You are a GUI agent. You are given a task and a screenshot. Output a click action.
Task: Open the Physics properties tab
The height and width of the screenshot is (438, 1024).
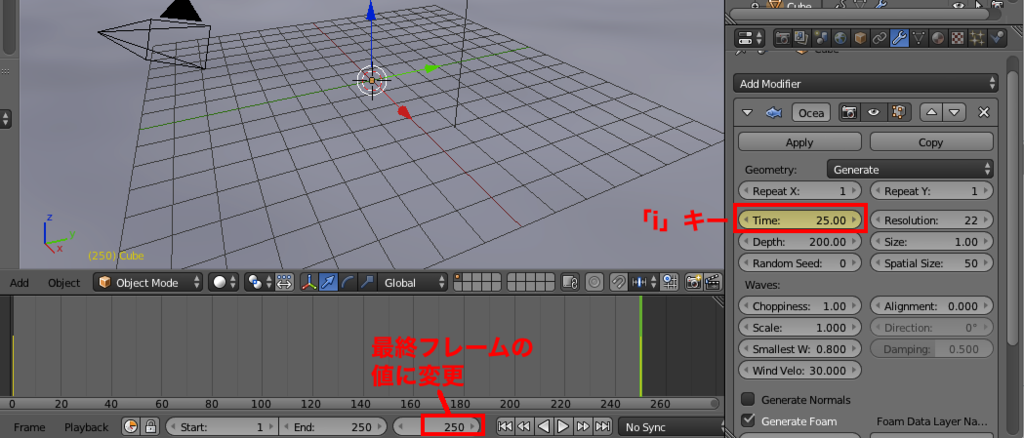click(x=997, y=38)
